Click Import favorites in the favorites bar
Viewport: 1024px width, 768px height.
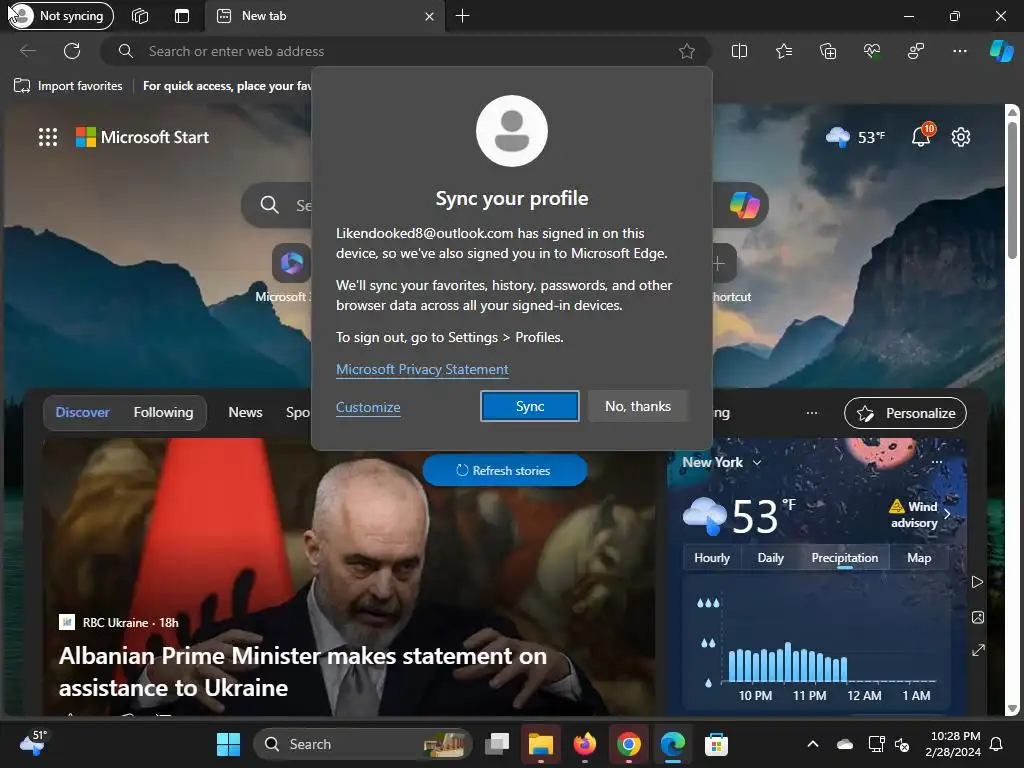click(x=68, y=86)
